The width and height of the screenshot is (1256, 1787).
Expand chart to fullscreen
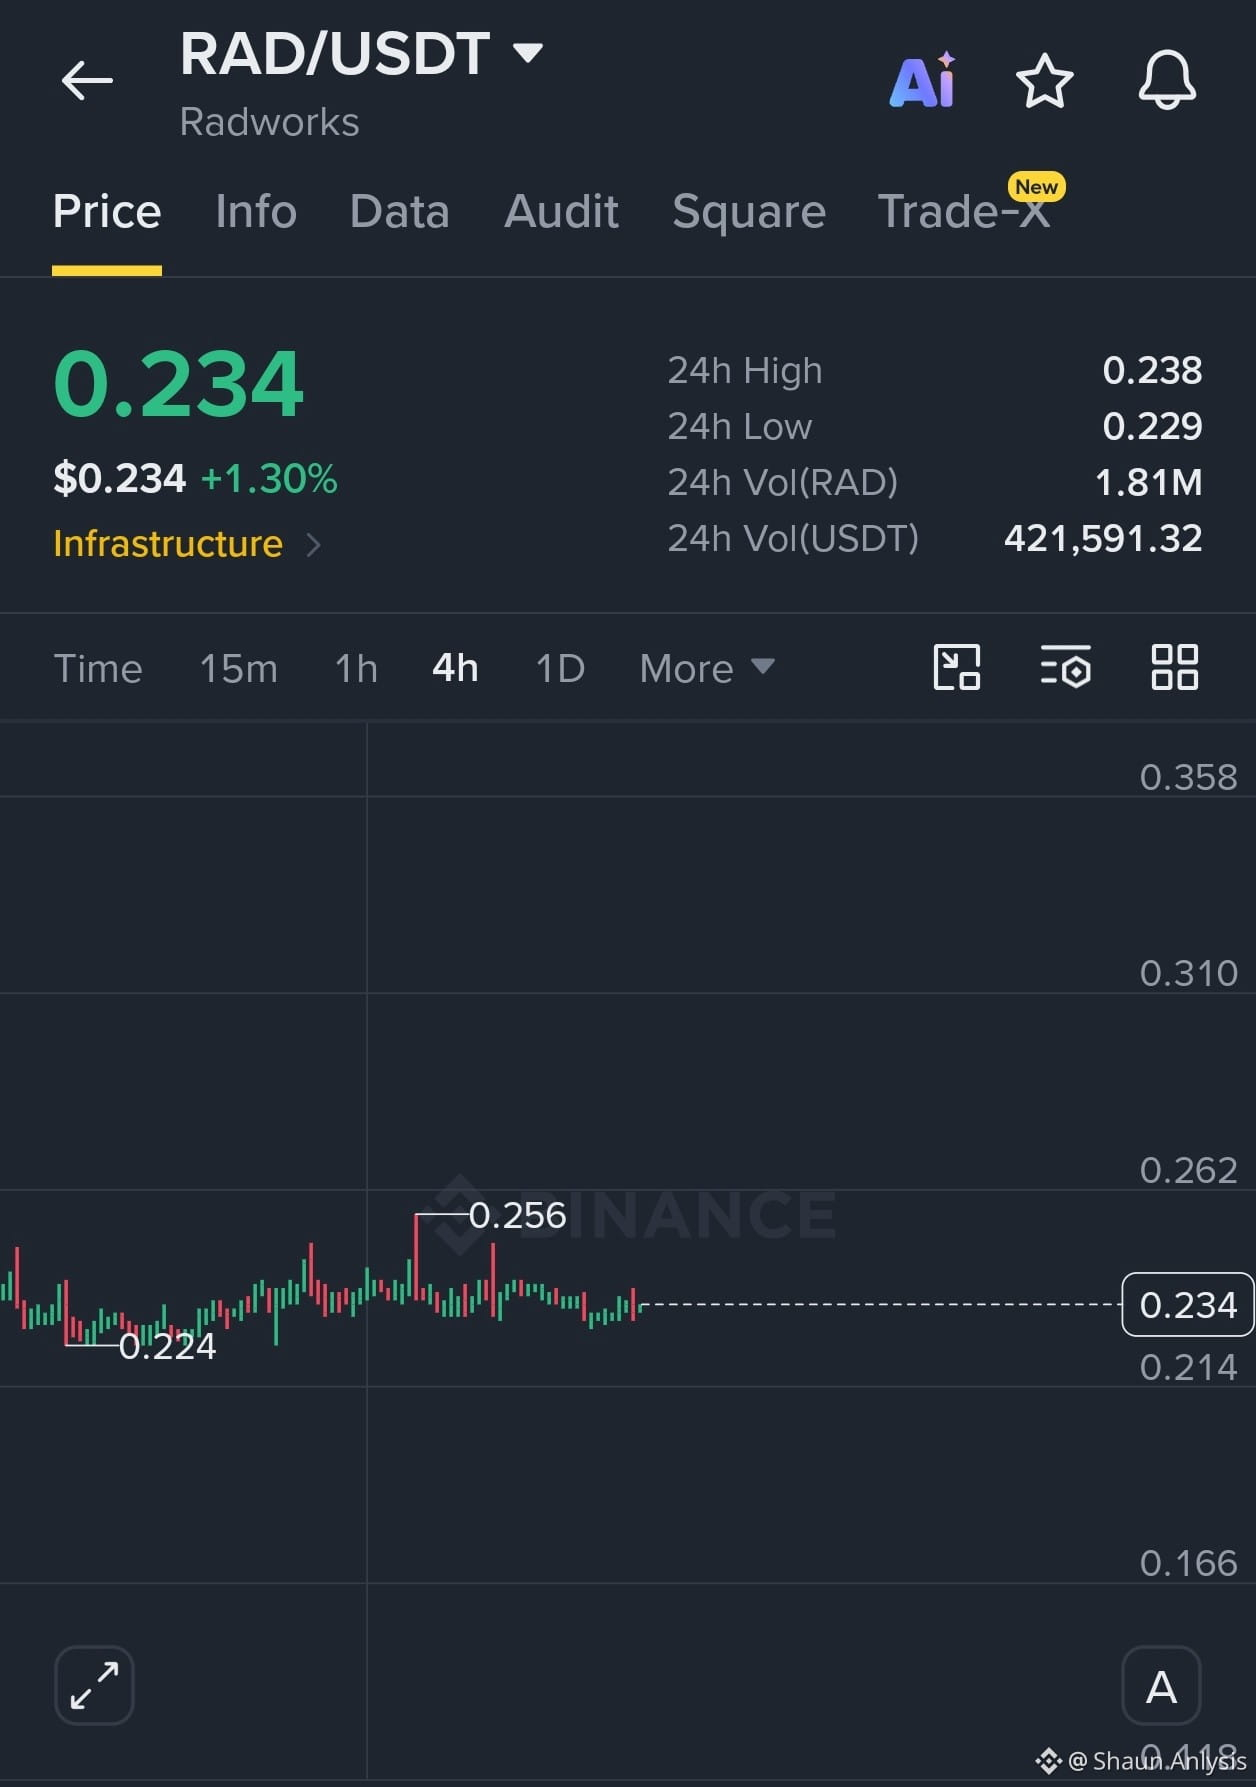click(x=94, y=1685)
